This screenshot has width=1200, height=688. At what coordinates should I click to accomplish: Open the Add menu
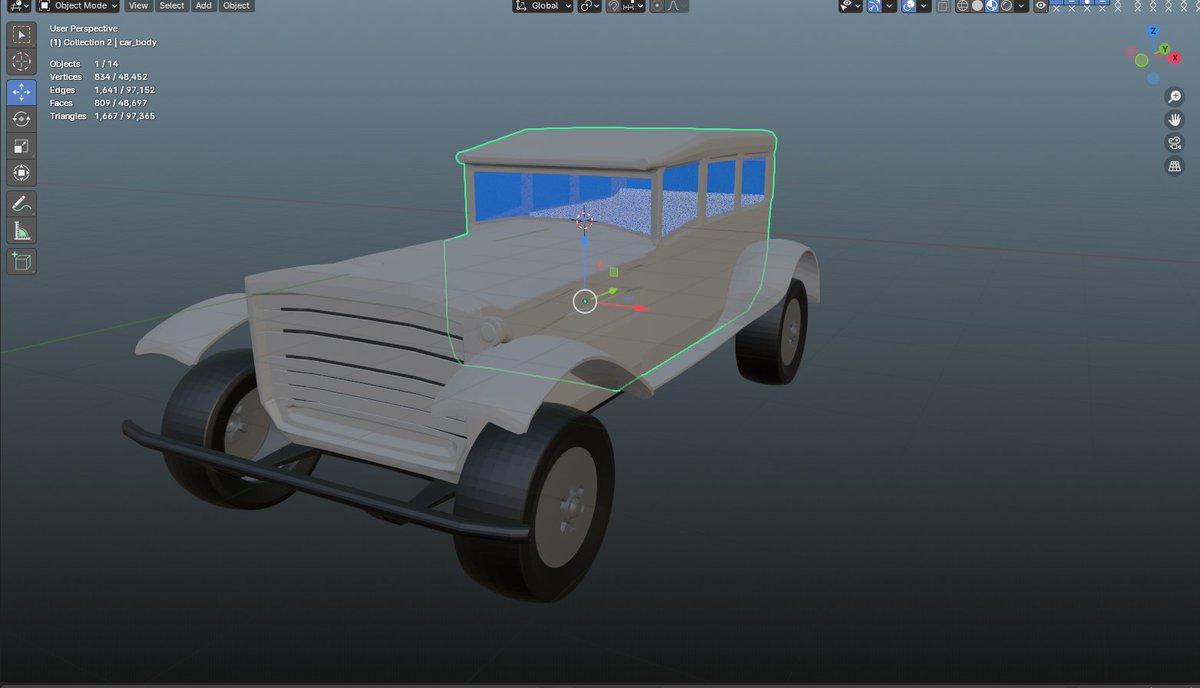tap(203, 6)
